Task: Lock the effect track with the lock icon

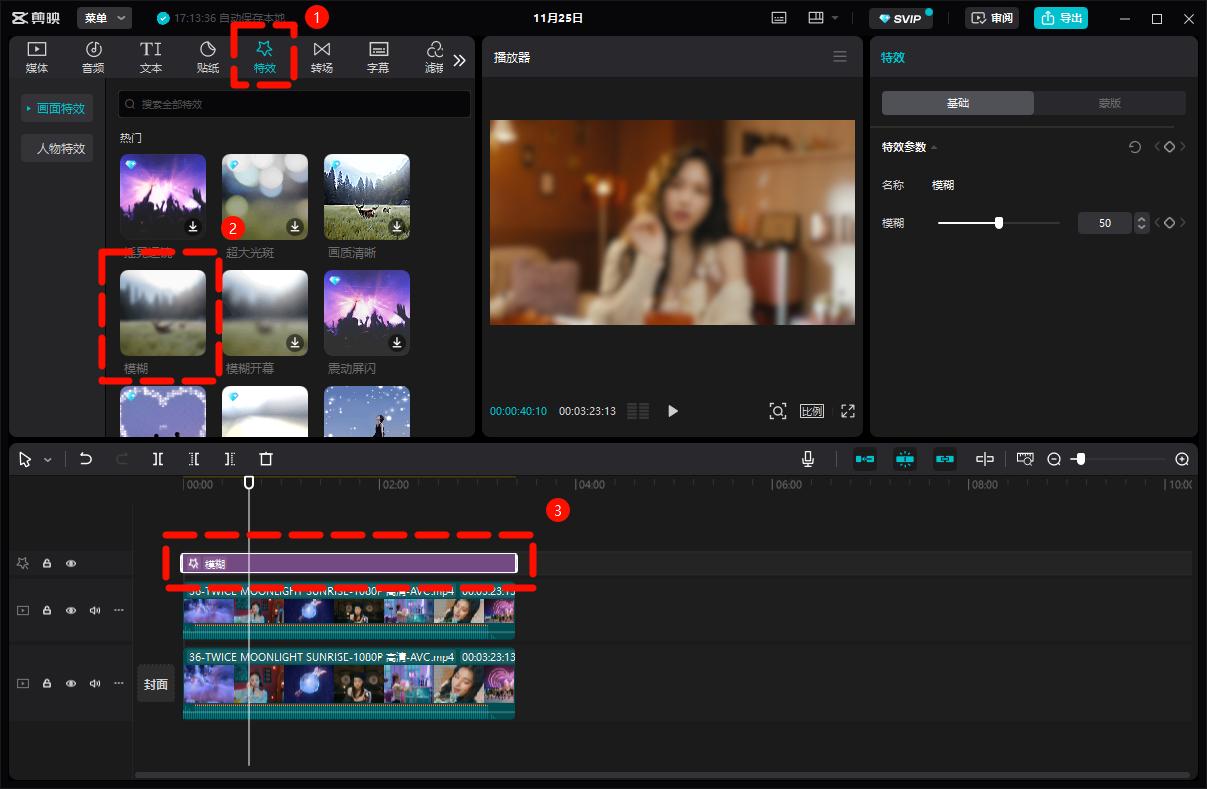Action: click(47, 564)
